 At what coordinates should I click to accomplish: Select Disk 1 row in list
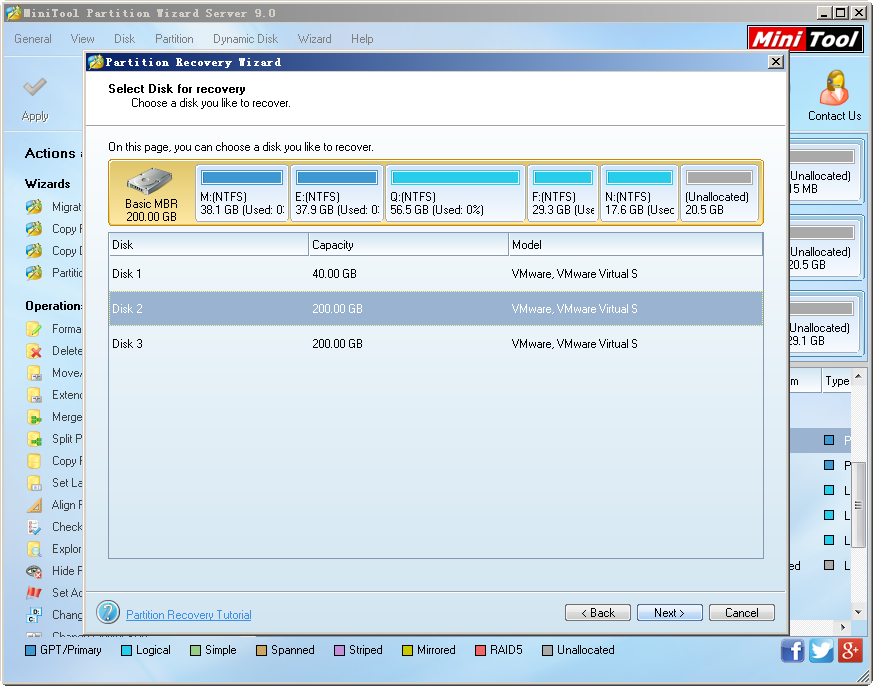coord(435,274)
